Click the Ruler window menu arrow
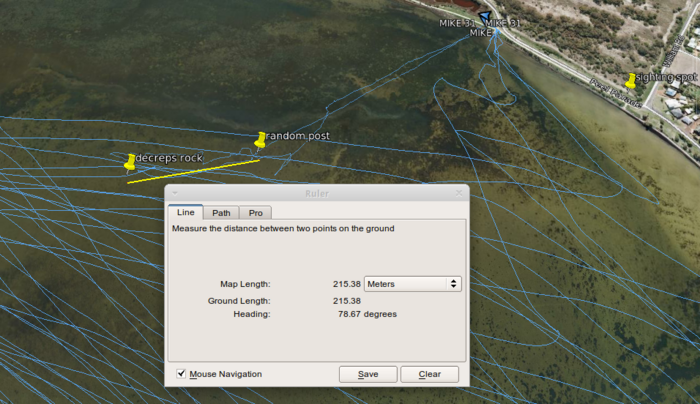Image resolution: width=700 pixels, height=404 pixels. [174, 192]
